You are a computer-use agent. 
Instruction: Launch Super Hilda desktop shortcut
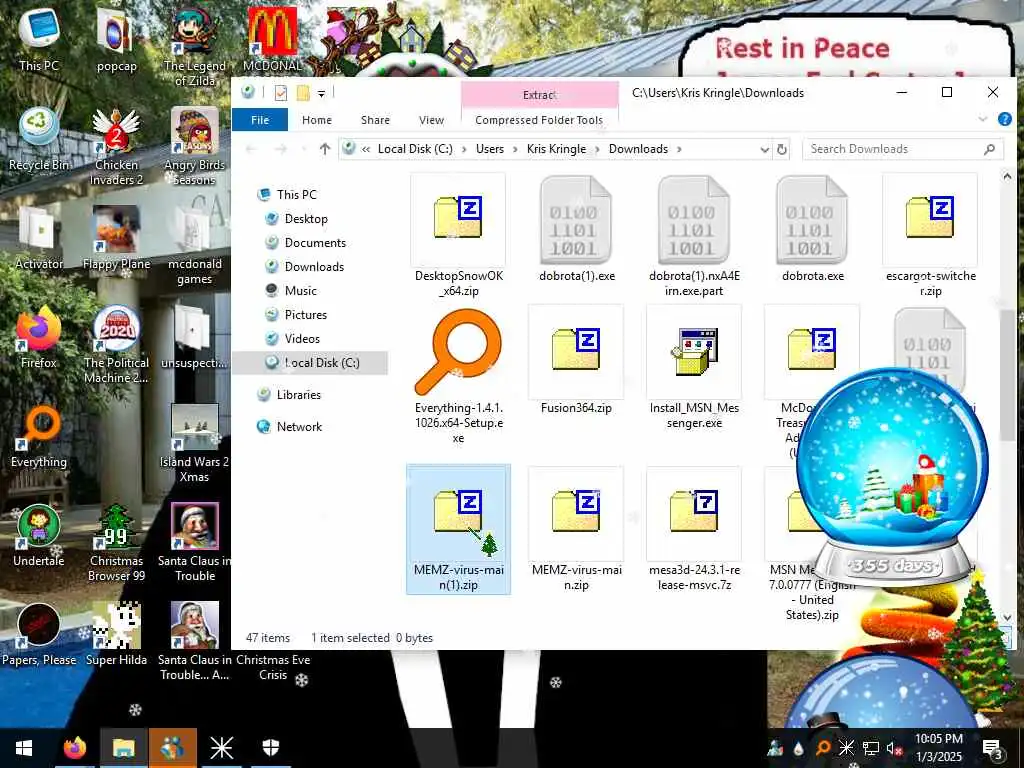pos(116,633)
